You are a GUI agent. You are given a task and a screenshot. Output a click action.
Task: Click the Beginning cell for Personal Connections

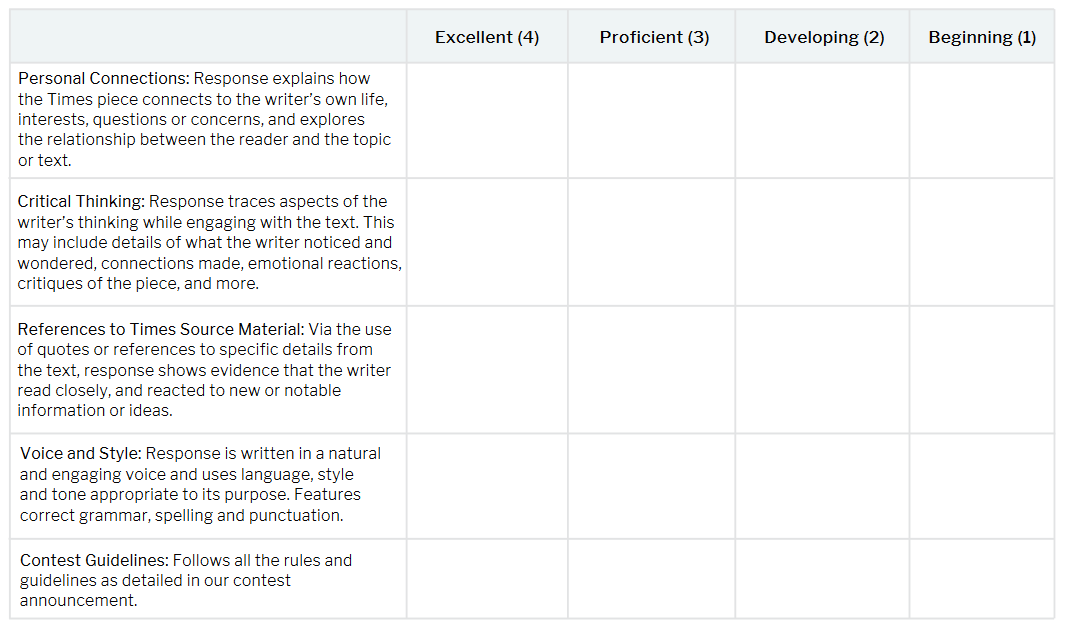tap(982, 121)
